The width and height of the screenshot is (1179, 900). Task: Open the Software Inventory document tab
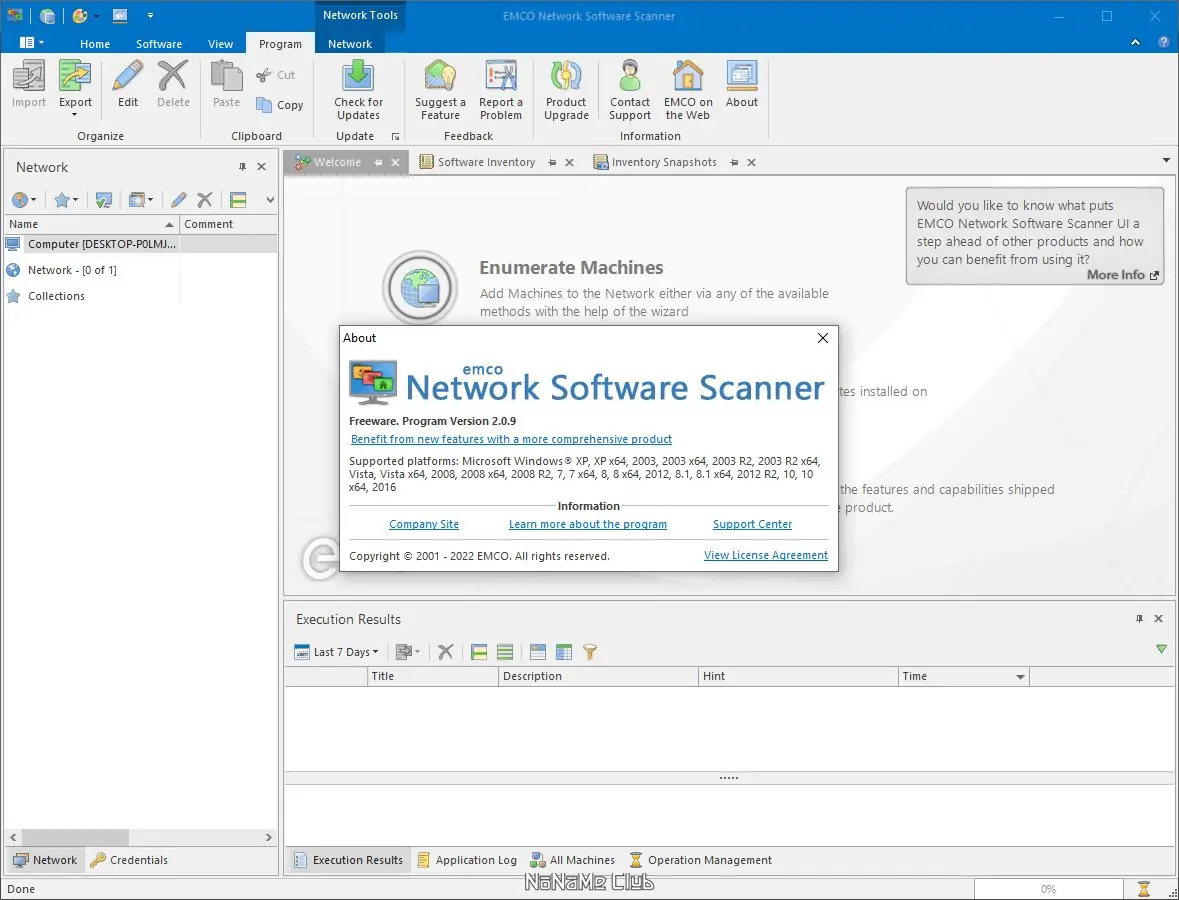[x=486, y=162]
